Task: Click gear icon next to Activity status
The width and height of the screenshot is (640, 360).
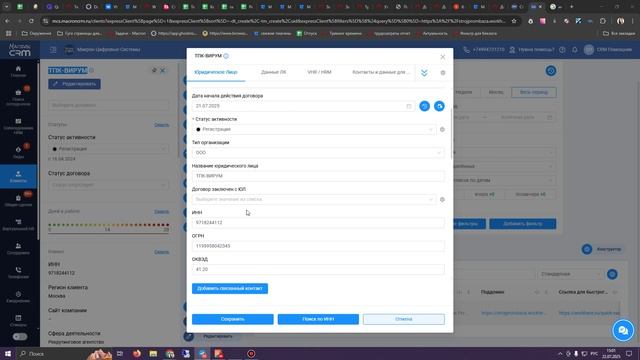Action: (x=442, y=129)
